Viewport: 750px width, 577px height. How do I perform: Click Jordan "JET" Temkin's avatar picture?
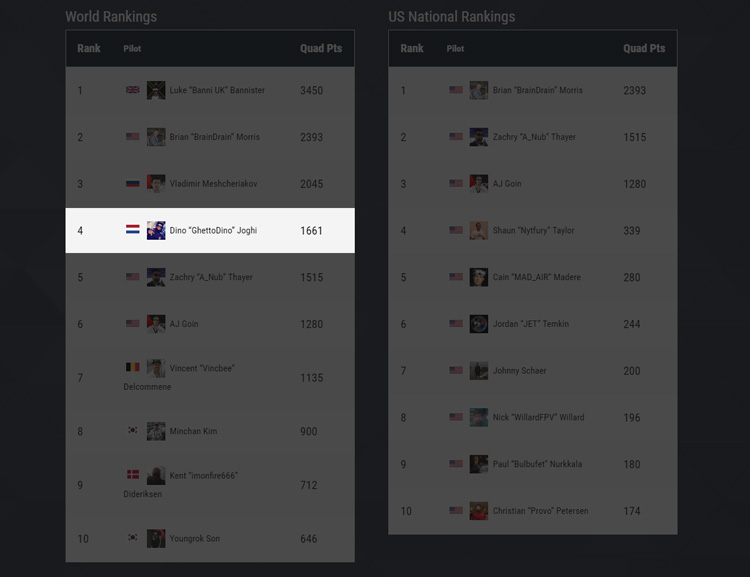479,324
